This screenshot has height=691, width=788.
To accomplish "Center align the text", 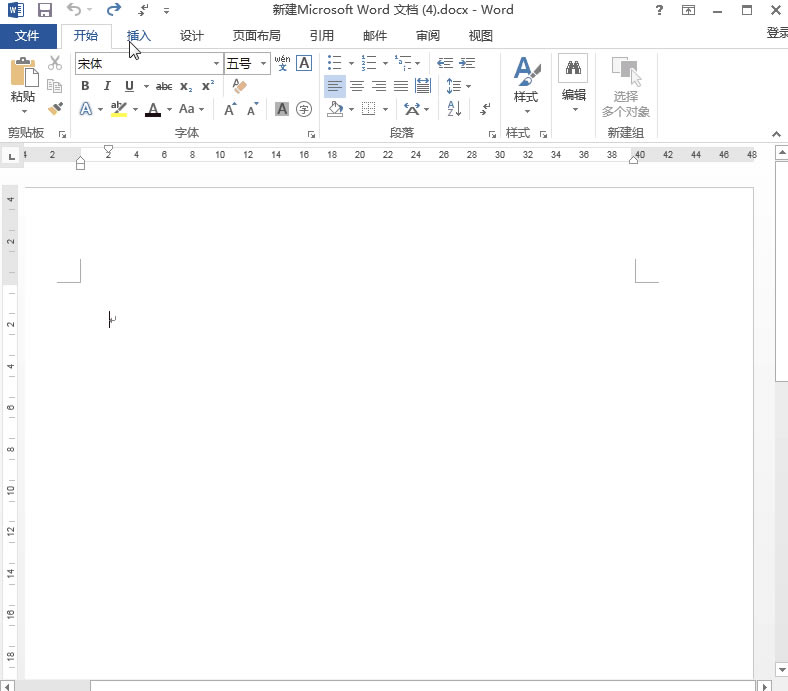I will [x=357, y=86].
